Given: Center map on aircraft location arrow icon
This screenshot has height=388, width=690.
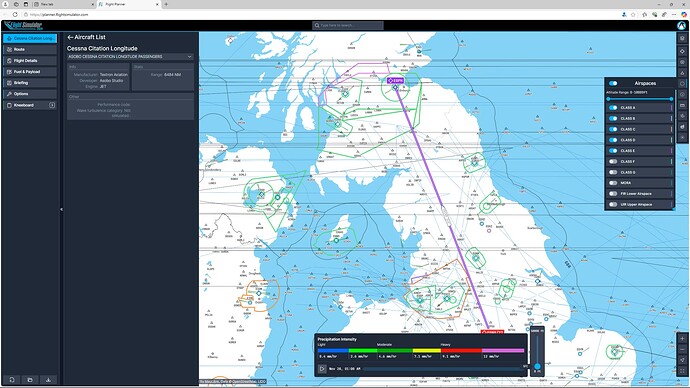Looking at the screenshot, I should pos(682,360).
